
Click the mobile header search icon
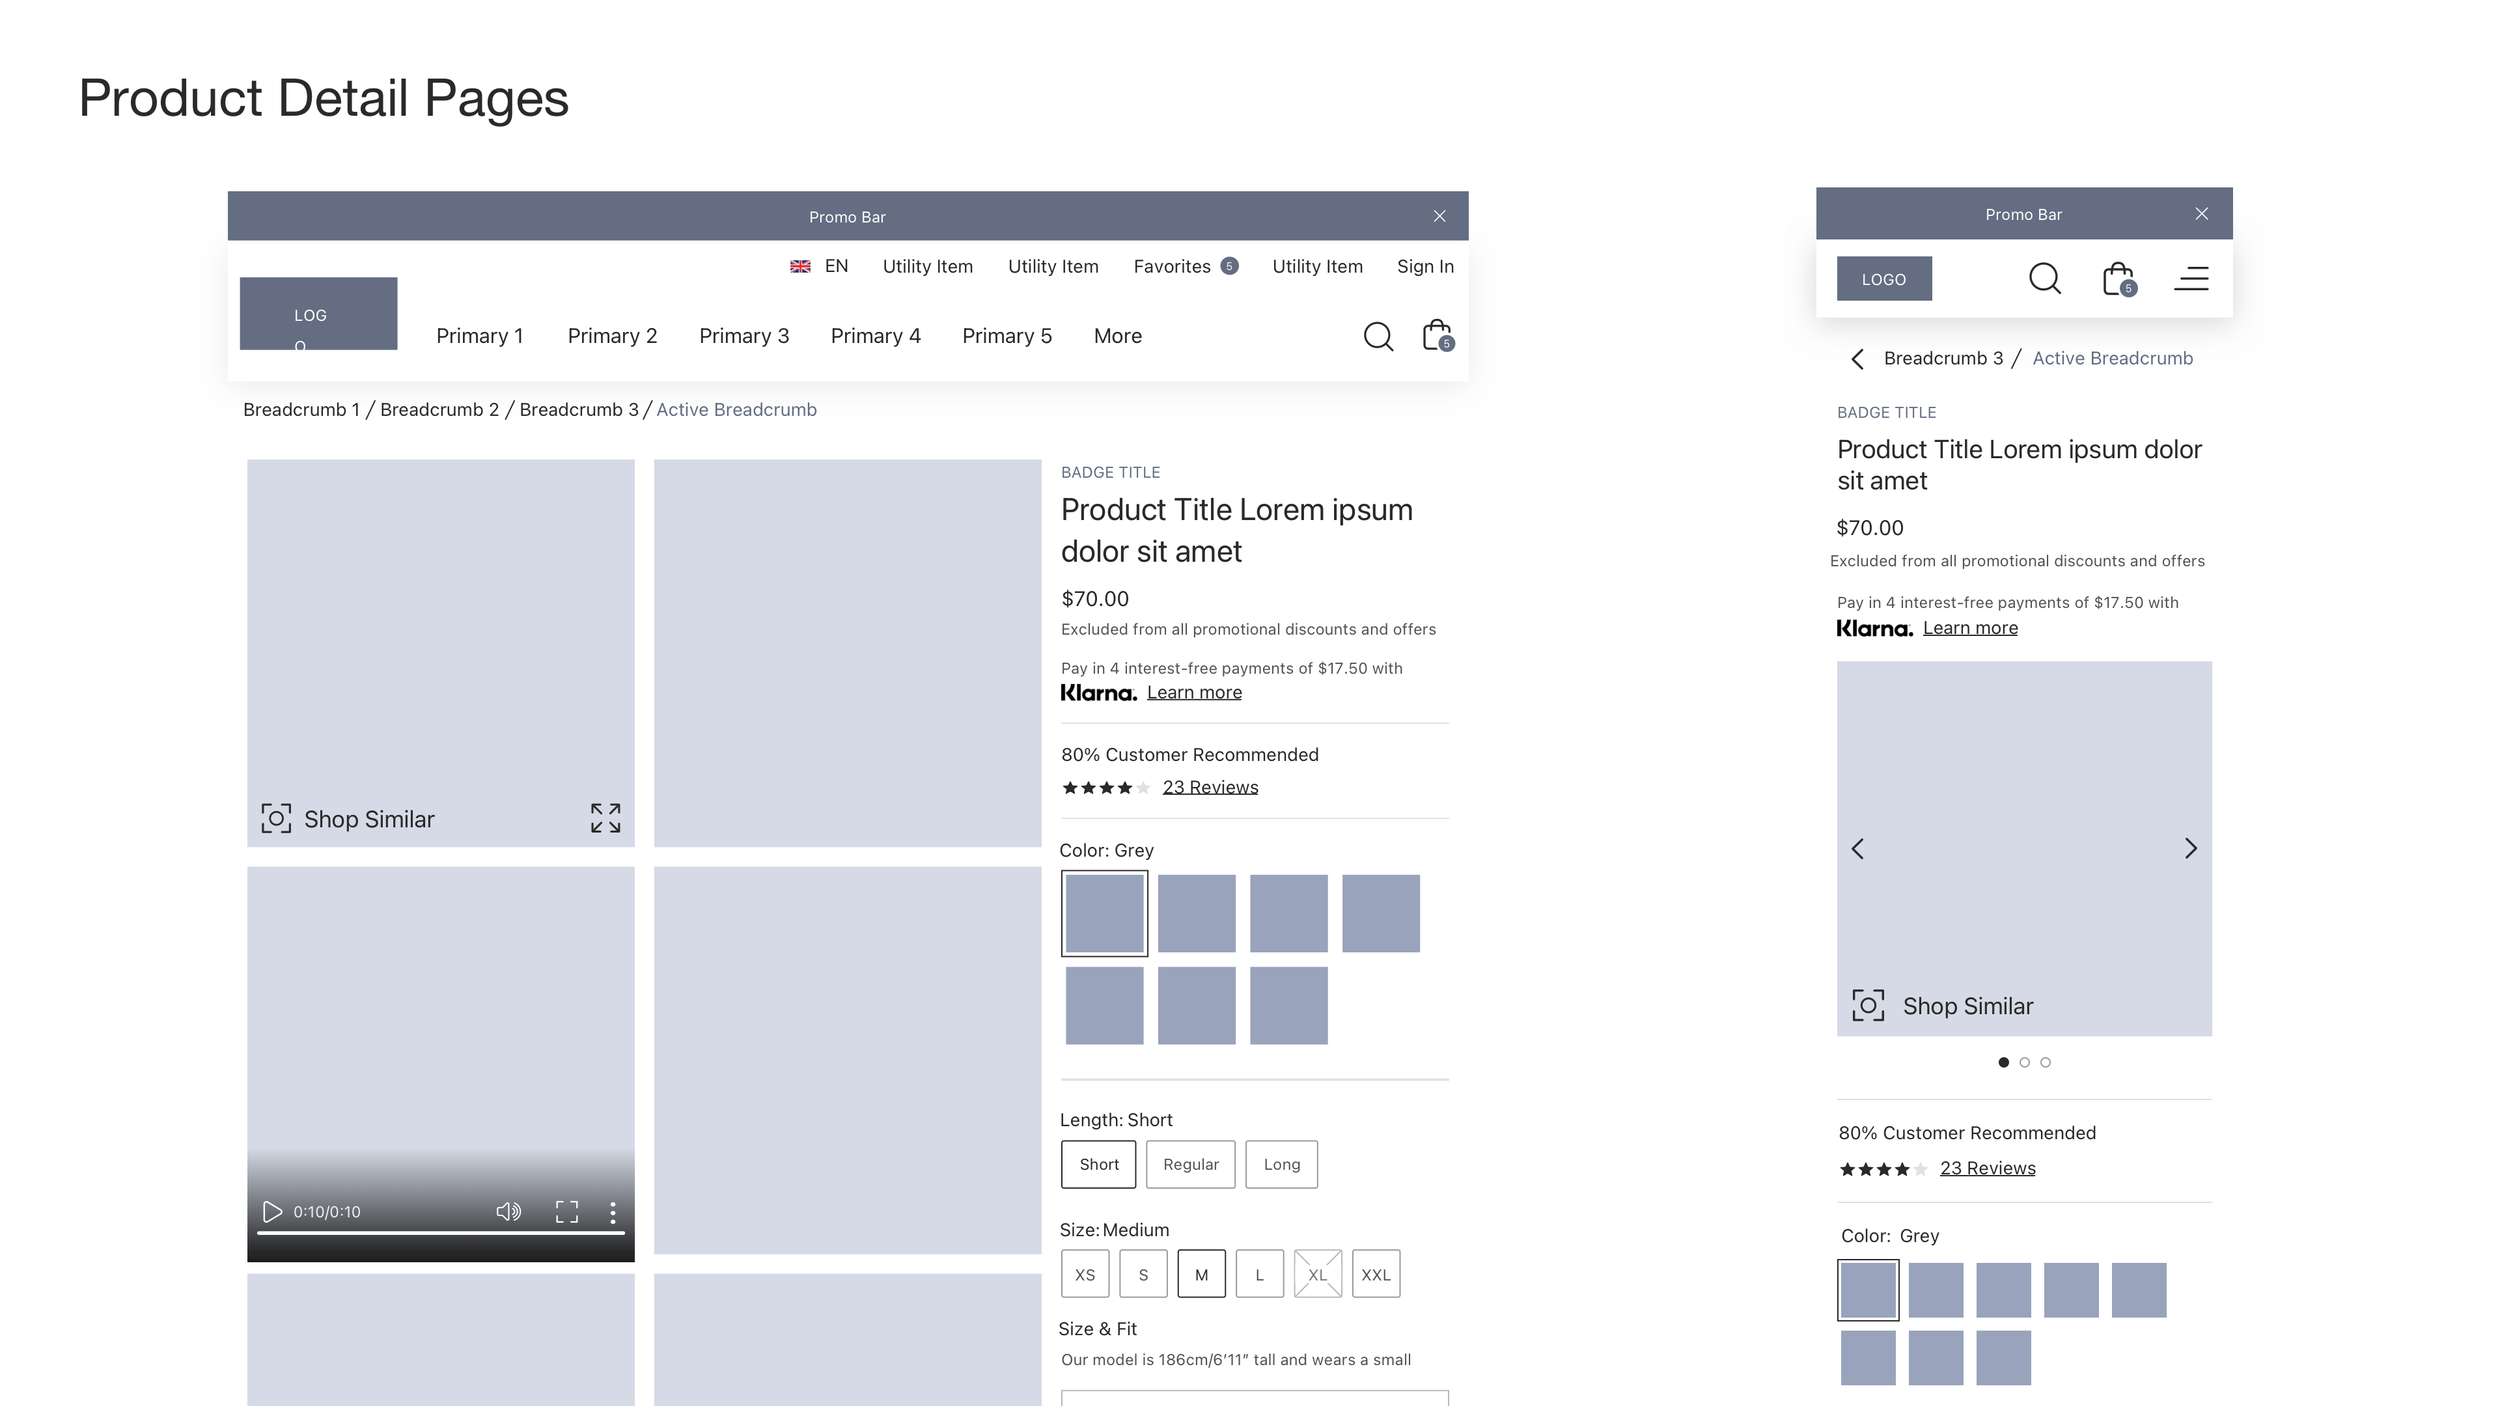(x=2044, y=278)
